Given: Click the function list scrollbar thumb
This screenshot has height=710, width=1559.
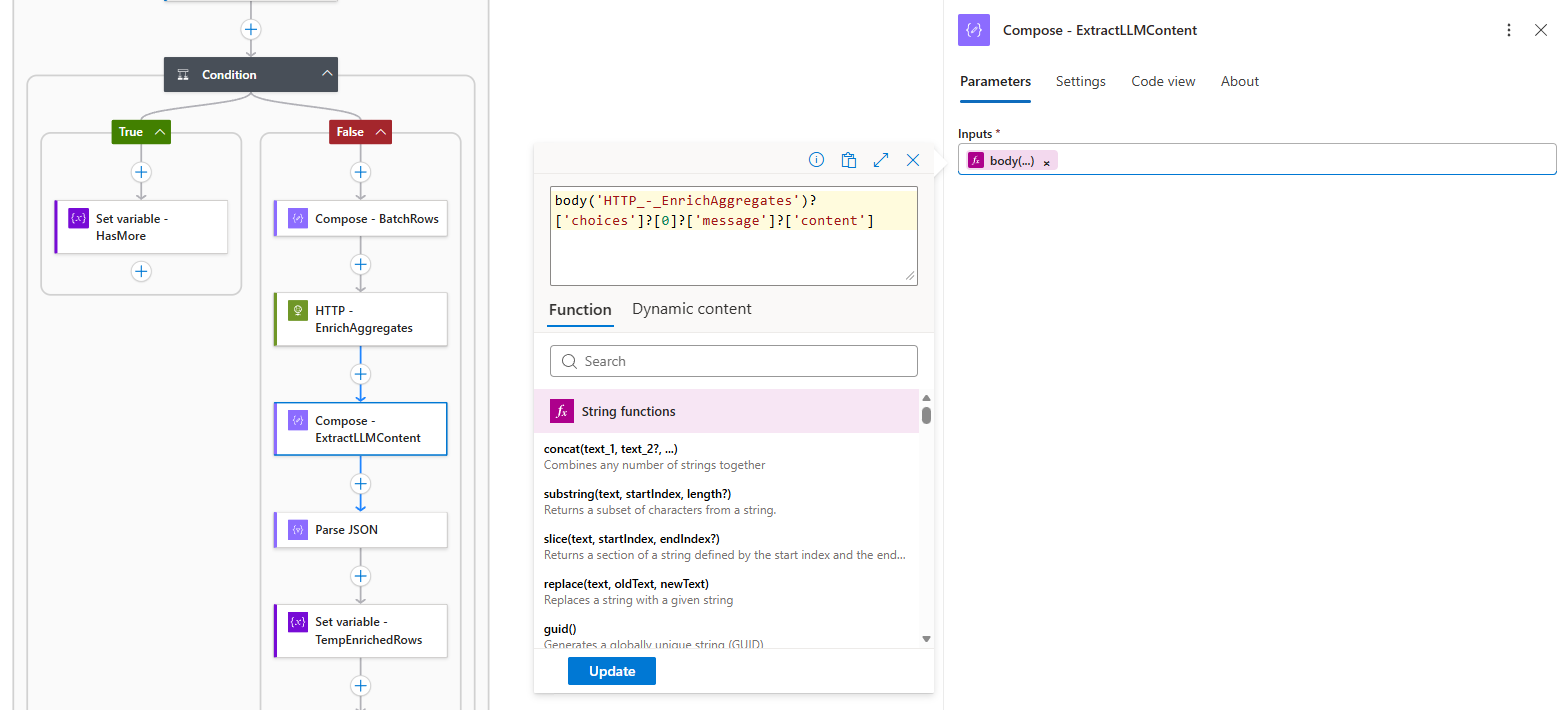Looking at the screenshot, I should pos(926,415).
